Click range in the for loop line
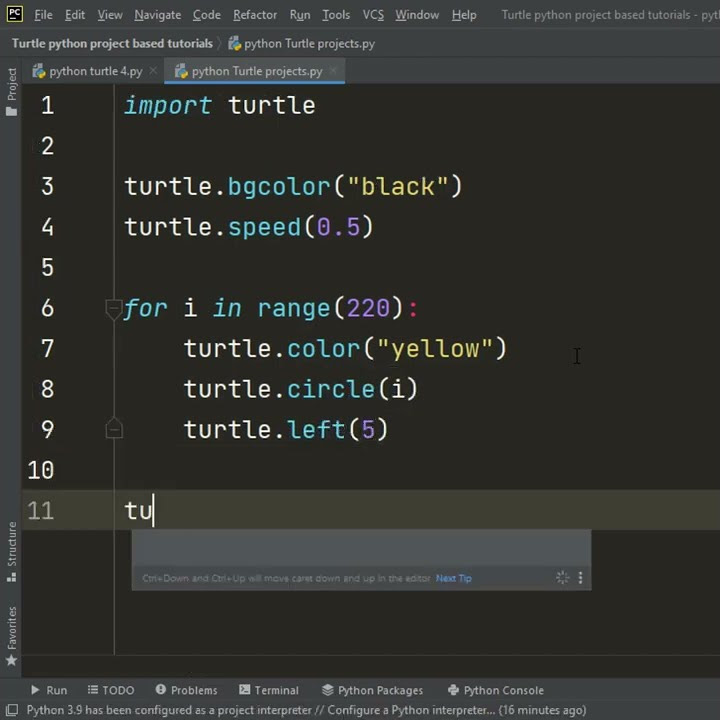This screenshot has width=720, height=720. tap(294, 308)
